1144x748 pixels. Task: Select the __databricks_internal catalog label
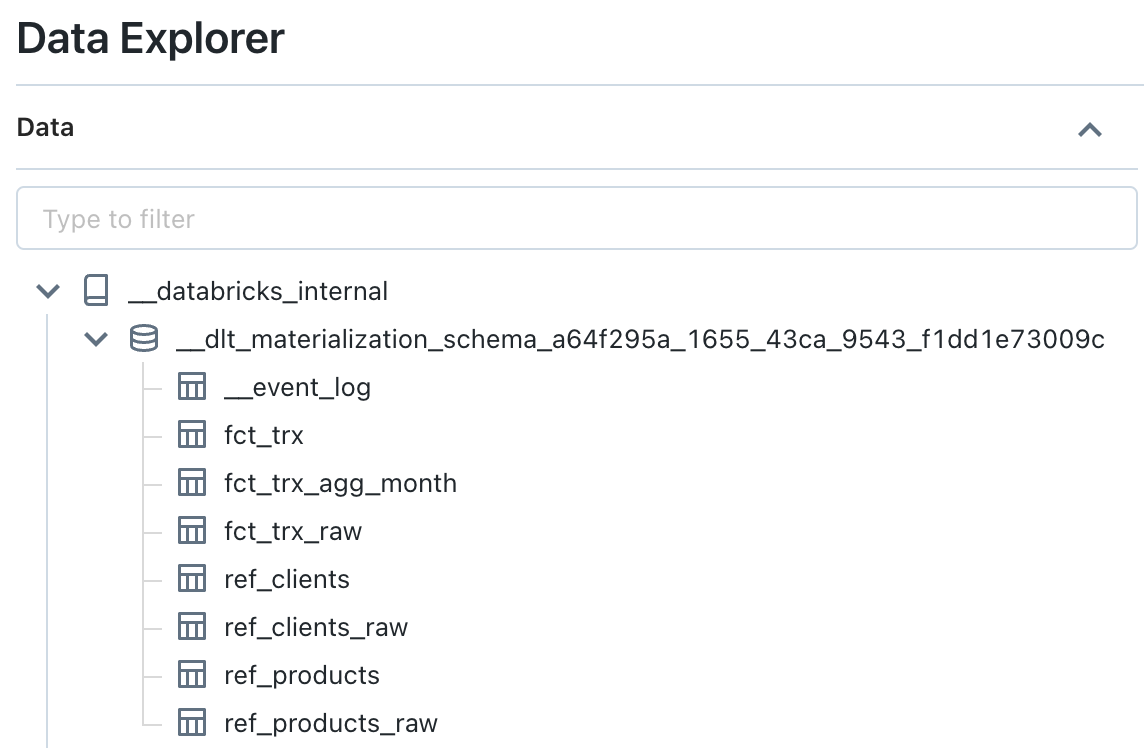click(x=258, y=291)
